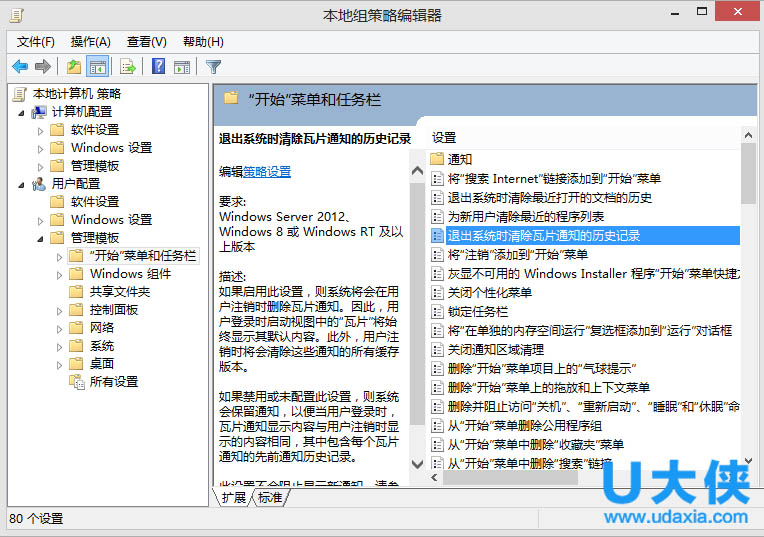This screenshot has width=764, height=537.
Task: Select 删除"开始"菜单上的拖放和上下文菜单
Action: pos(549,387)
